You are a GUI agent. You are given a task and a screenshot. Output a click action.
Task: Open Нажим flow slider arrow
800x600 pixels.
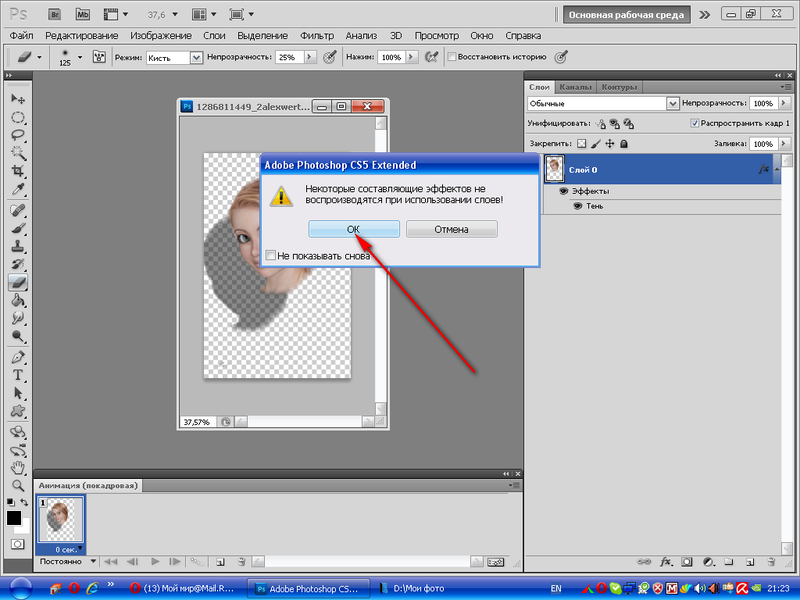click(x=412, y=57)
